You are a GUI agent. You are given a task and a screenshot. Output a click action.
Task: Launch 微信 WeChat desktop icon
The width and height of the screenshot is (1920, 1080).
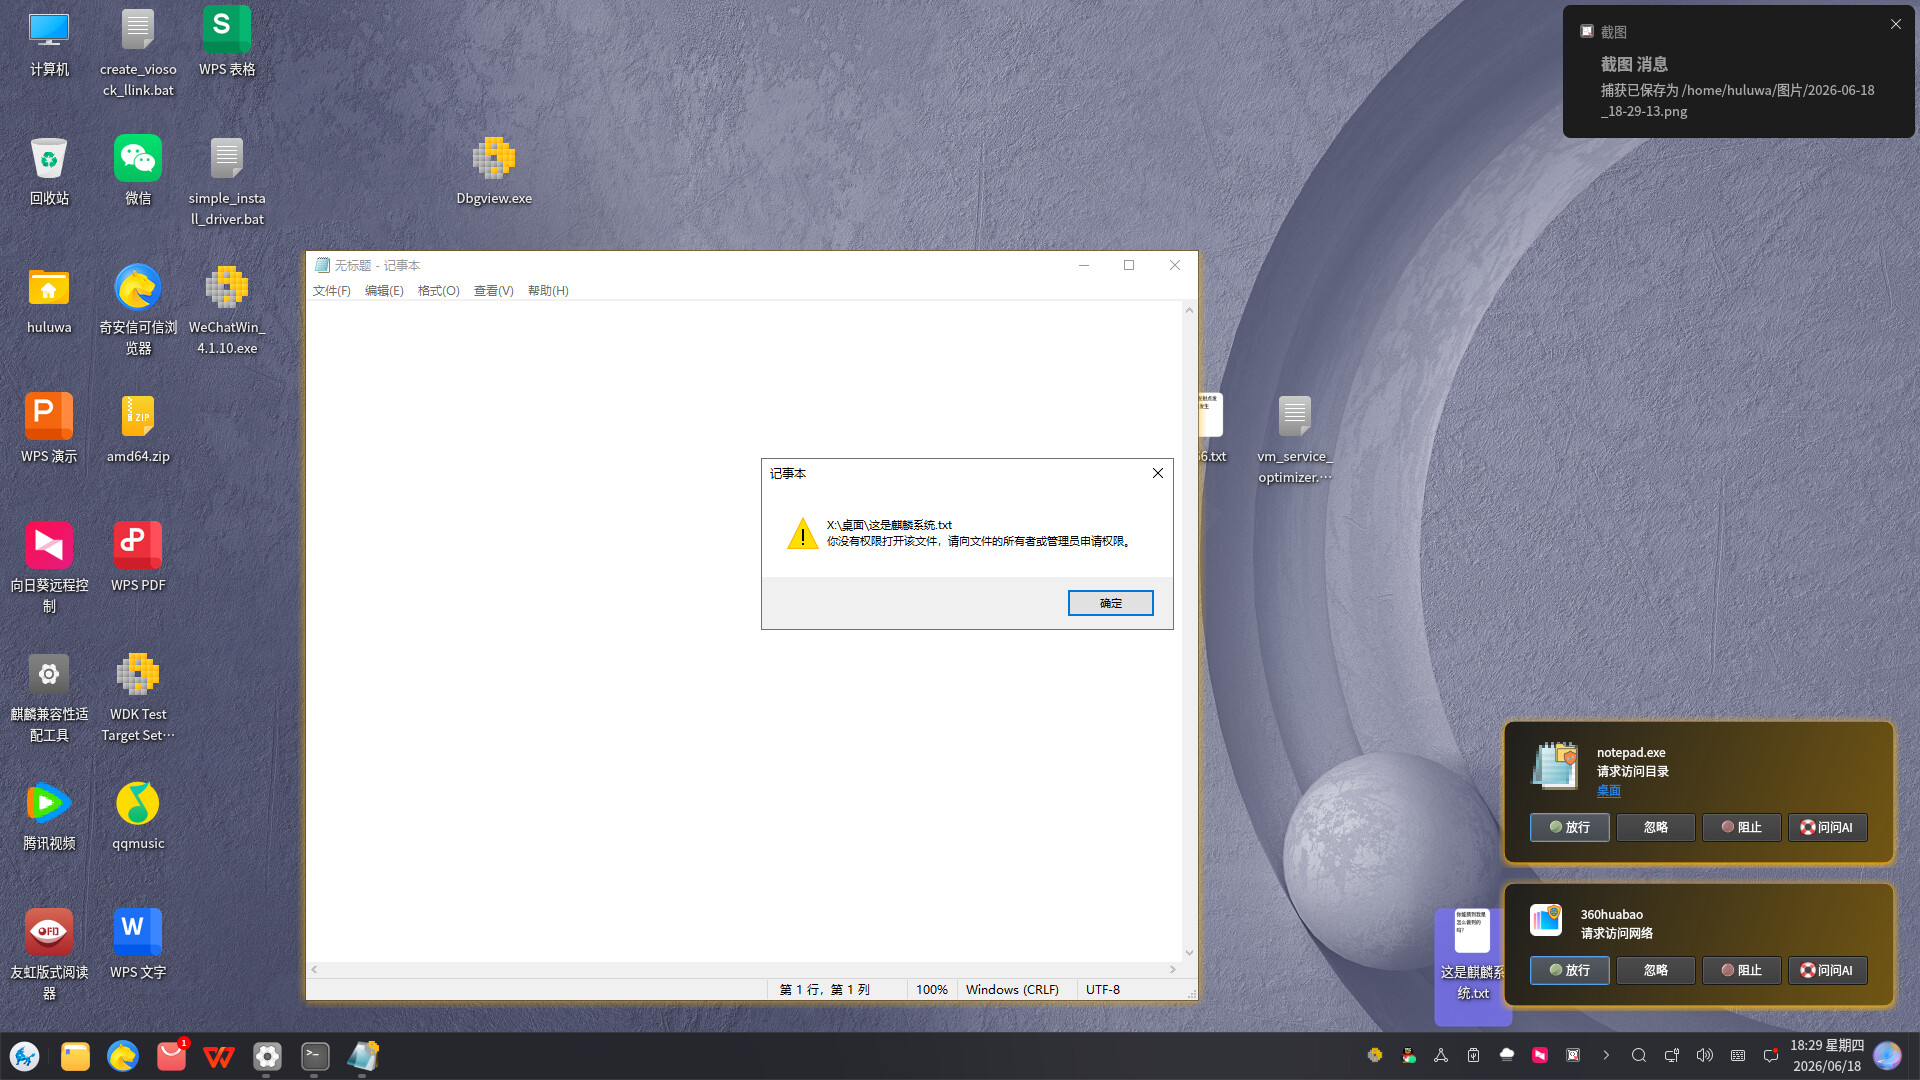[138, 171]
